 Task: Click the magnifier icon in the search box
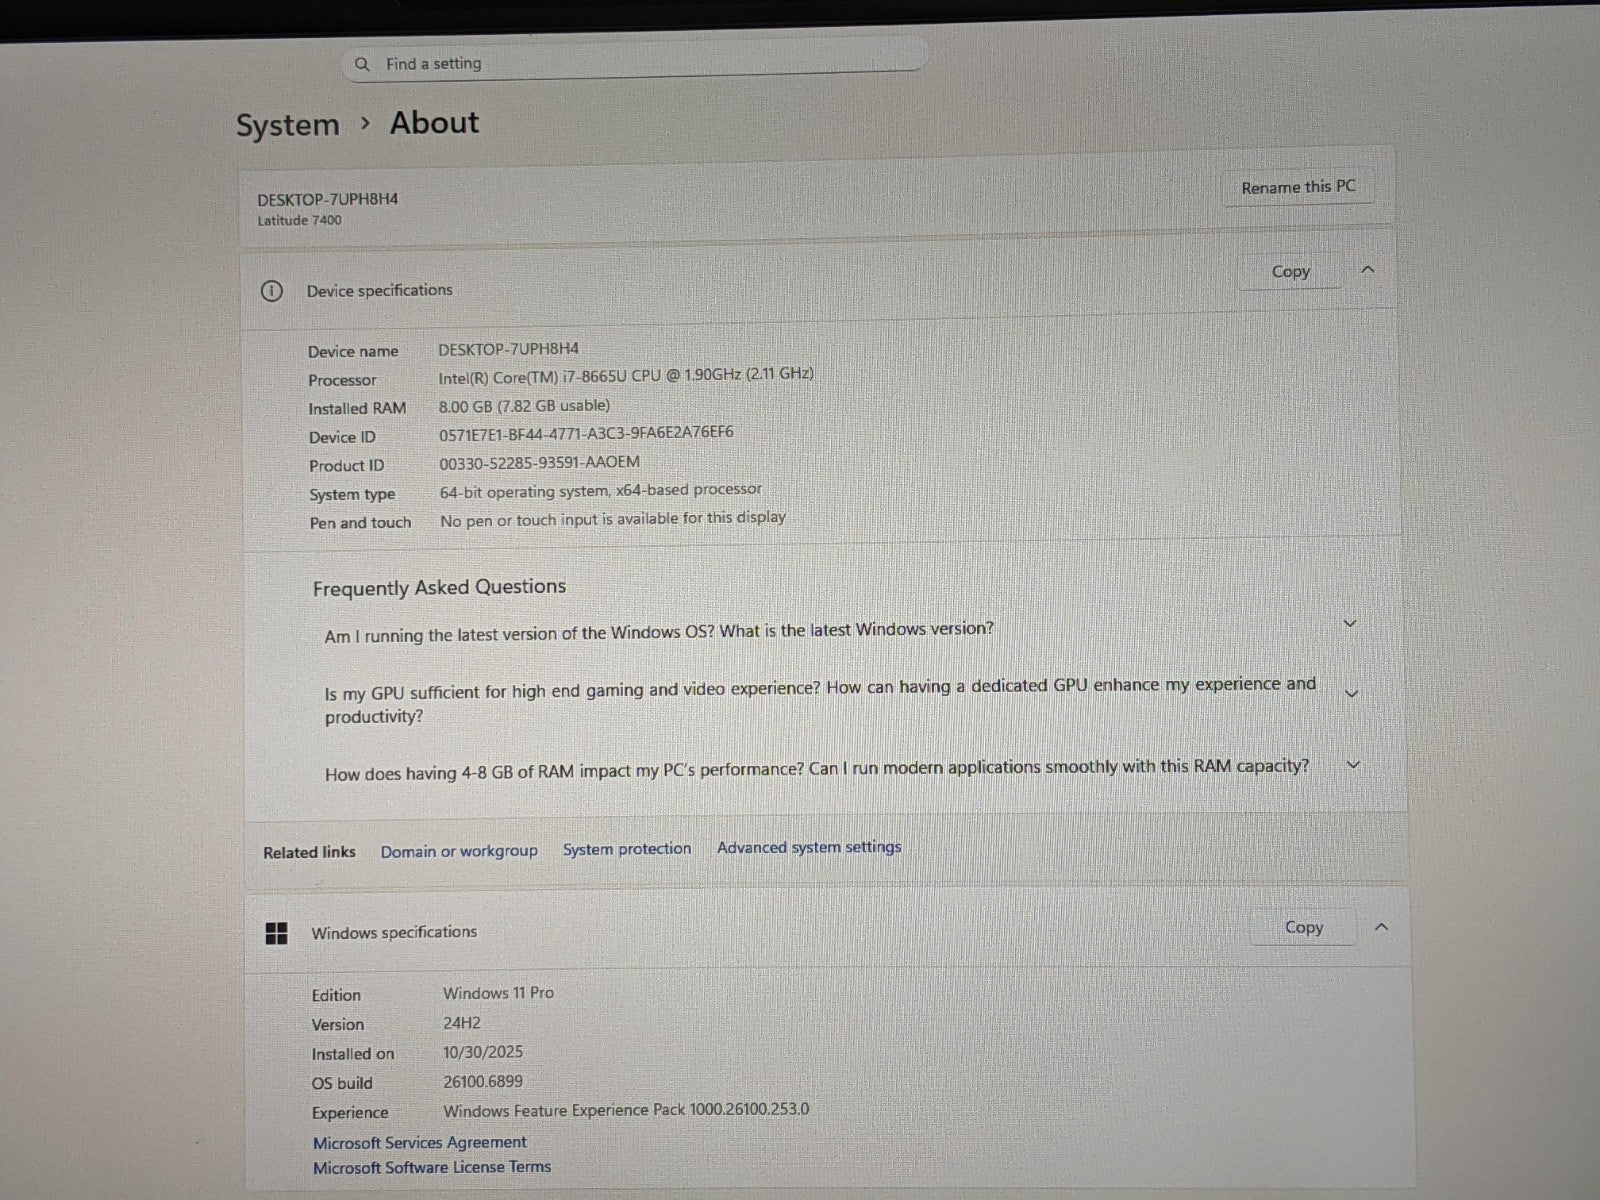coord(363,64)
